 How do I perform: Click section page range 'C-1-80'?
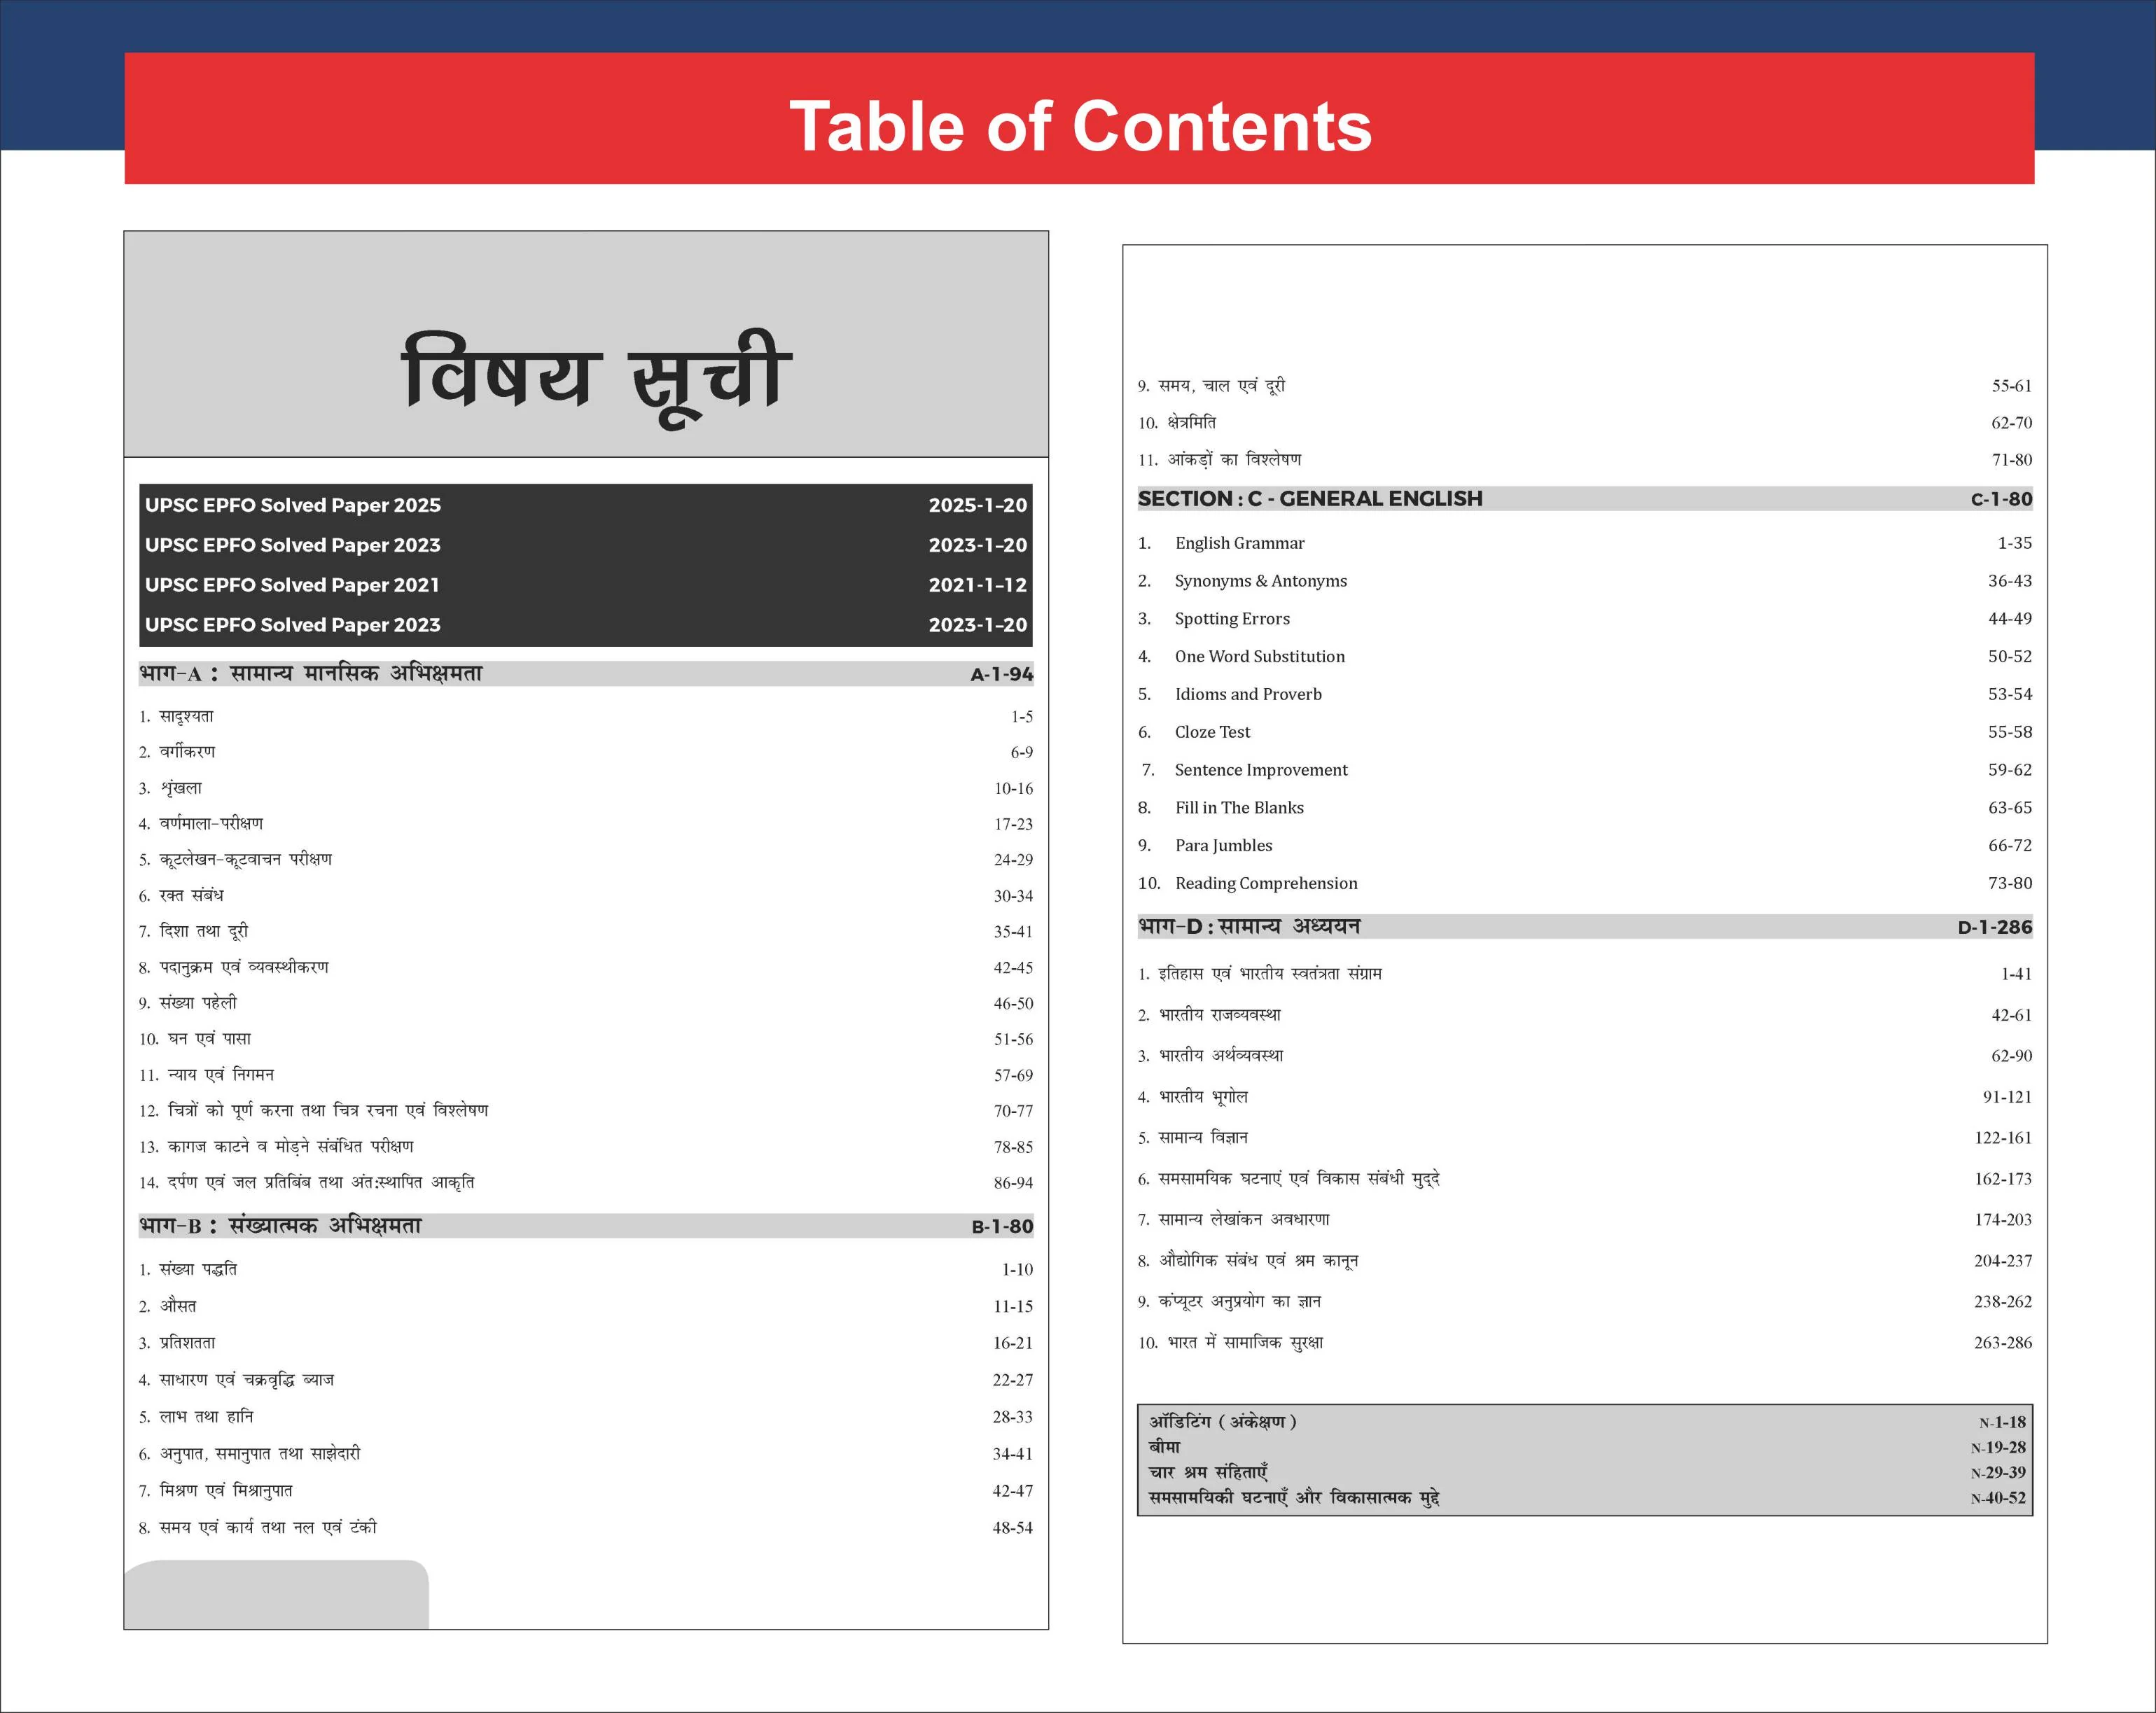pos(2001,499)
